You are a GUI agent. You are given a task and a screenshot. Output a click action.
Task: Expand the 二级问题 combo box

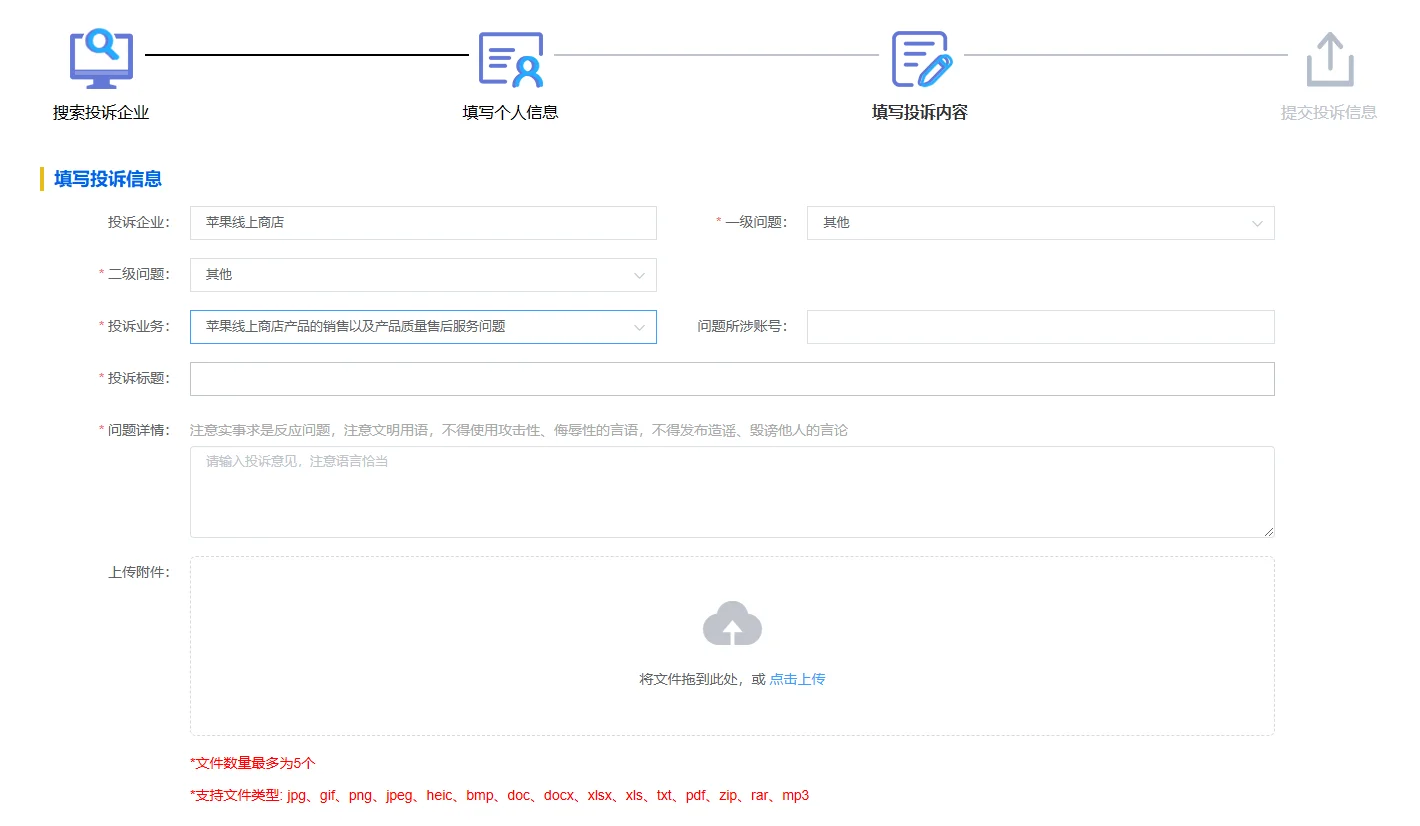point(422,274)
